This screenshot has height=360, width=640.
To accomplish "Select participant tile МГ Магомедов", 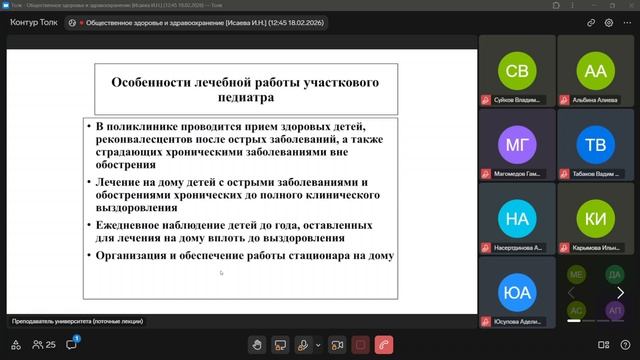I will 517,145.
